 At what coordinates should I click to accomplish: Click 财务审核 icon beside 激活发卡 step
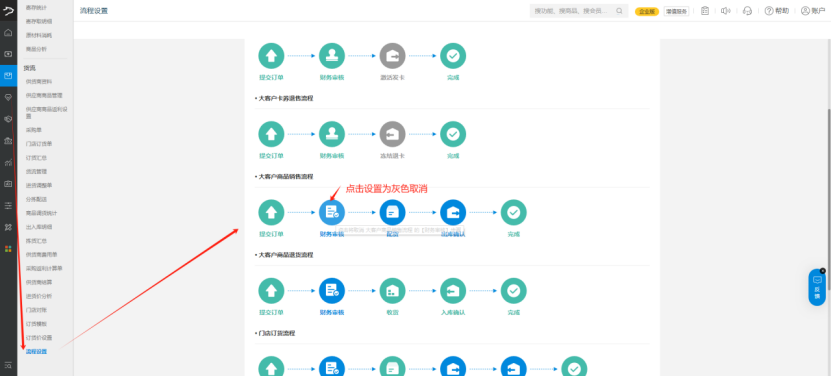[x=332, y=56]
